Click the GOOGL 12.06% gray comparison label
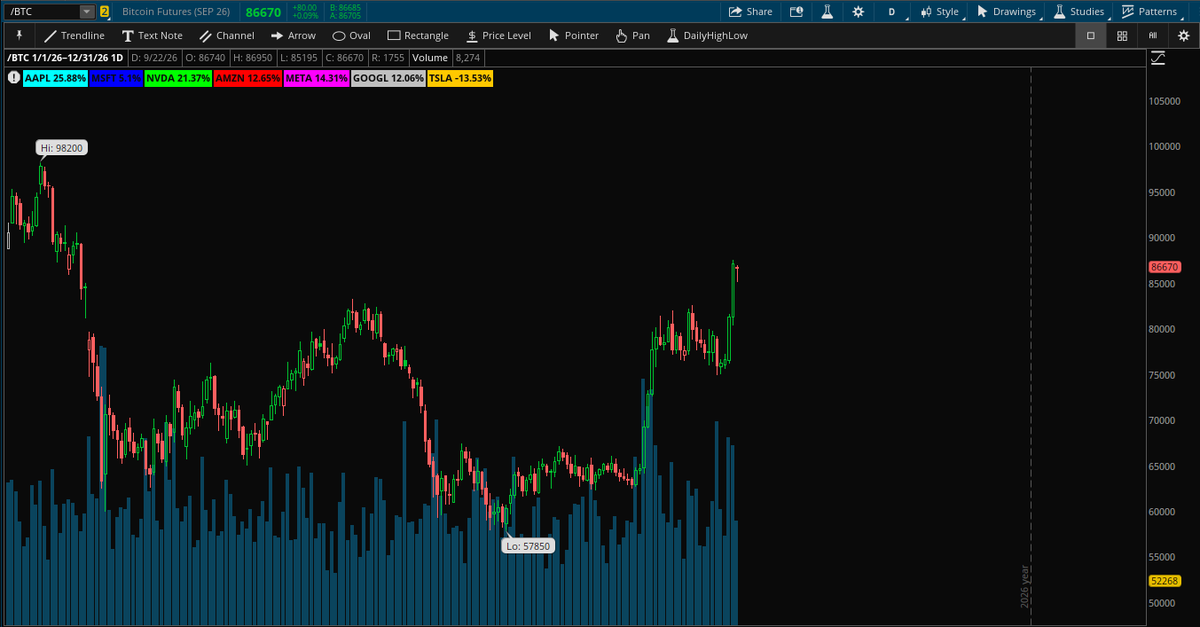This screenshot has width=1200, height=627. click(x=388, y=77)
